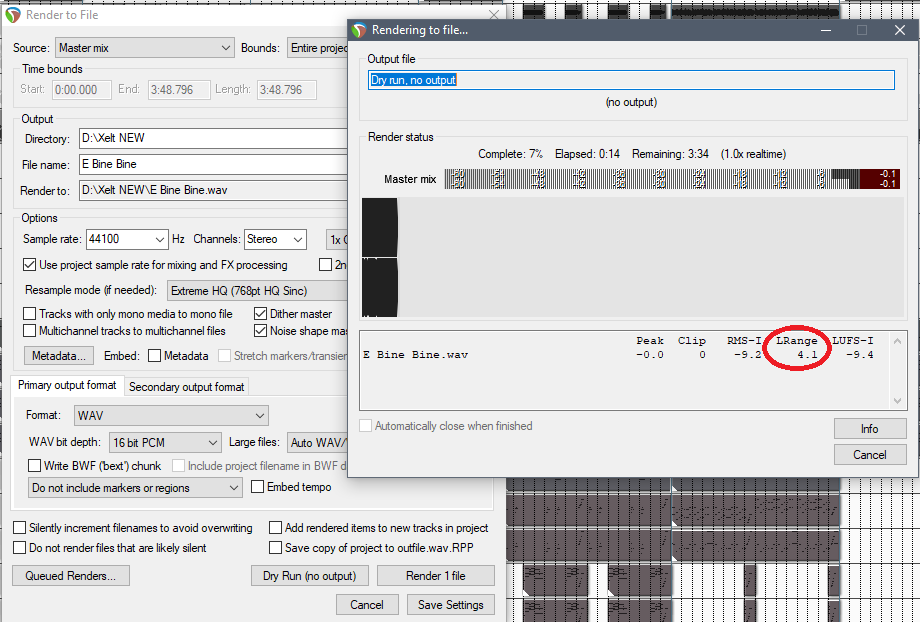
Task: Toggle the Dither master checkbox
Action: click(261, 314)
